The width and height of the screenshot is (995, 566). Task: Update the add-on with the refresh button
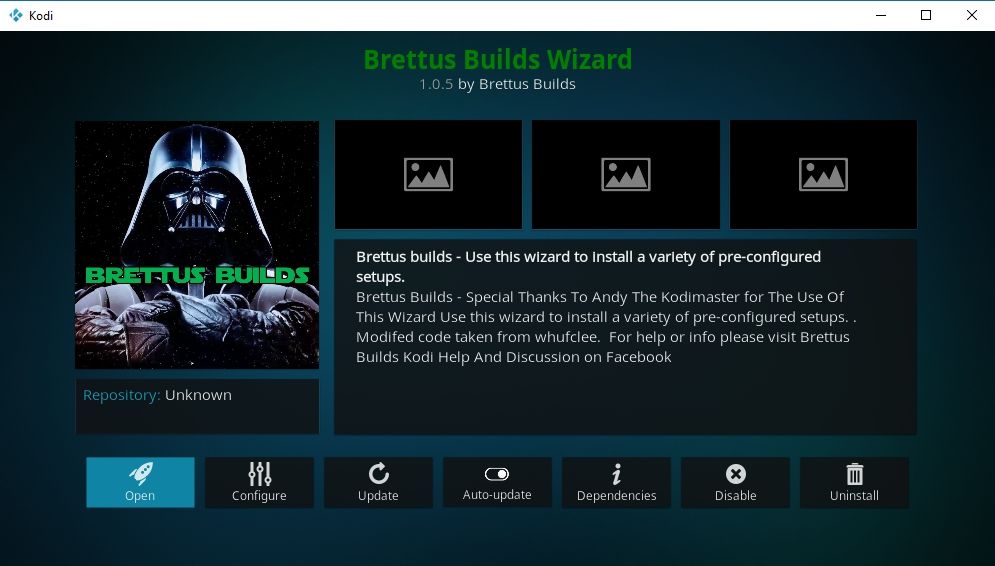tap(378, 482)
